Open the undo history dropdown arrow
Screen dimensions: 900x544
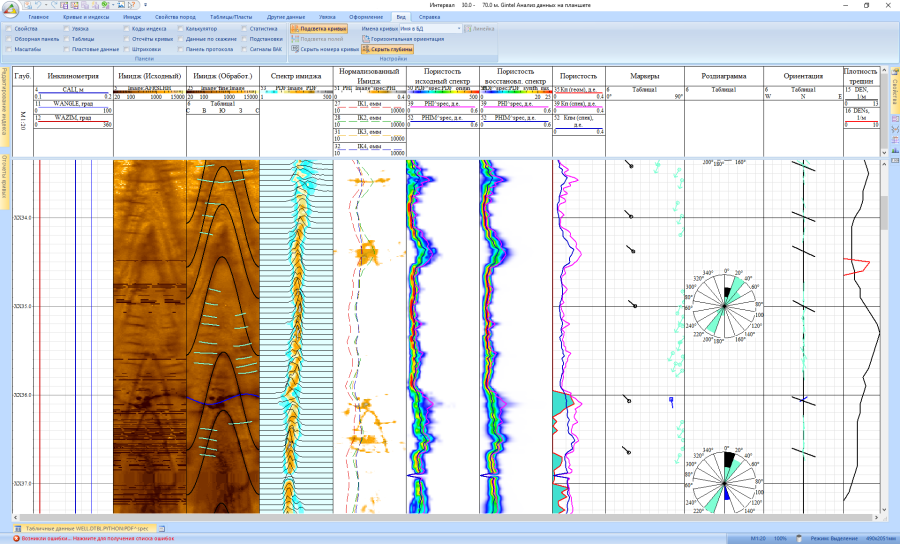pyautogui.click(x=44, y=5)
